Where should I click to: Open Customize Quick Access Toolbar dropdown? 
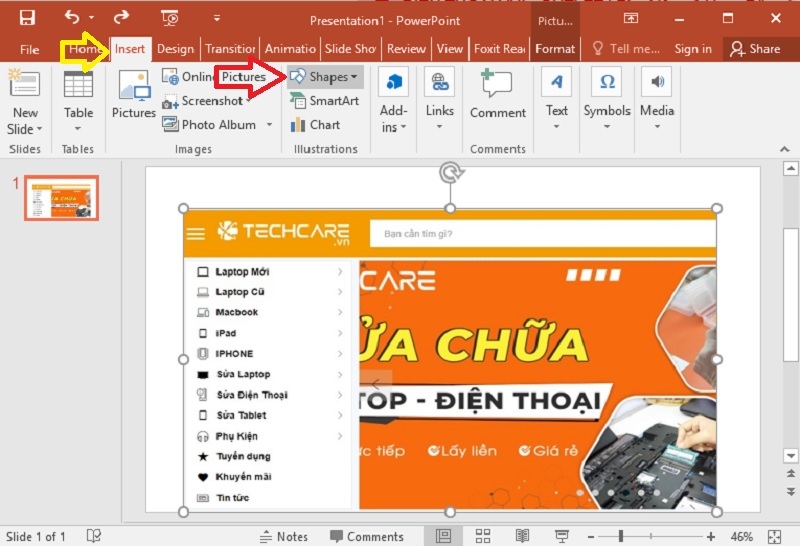pos(217,18)
